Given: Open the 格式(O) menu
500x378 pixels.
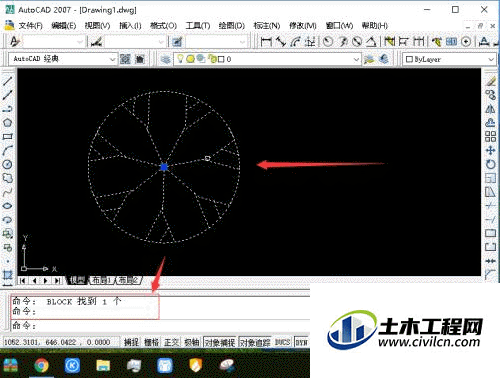Looking at the screenshot, I should (x=163, y=26).
